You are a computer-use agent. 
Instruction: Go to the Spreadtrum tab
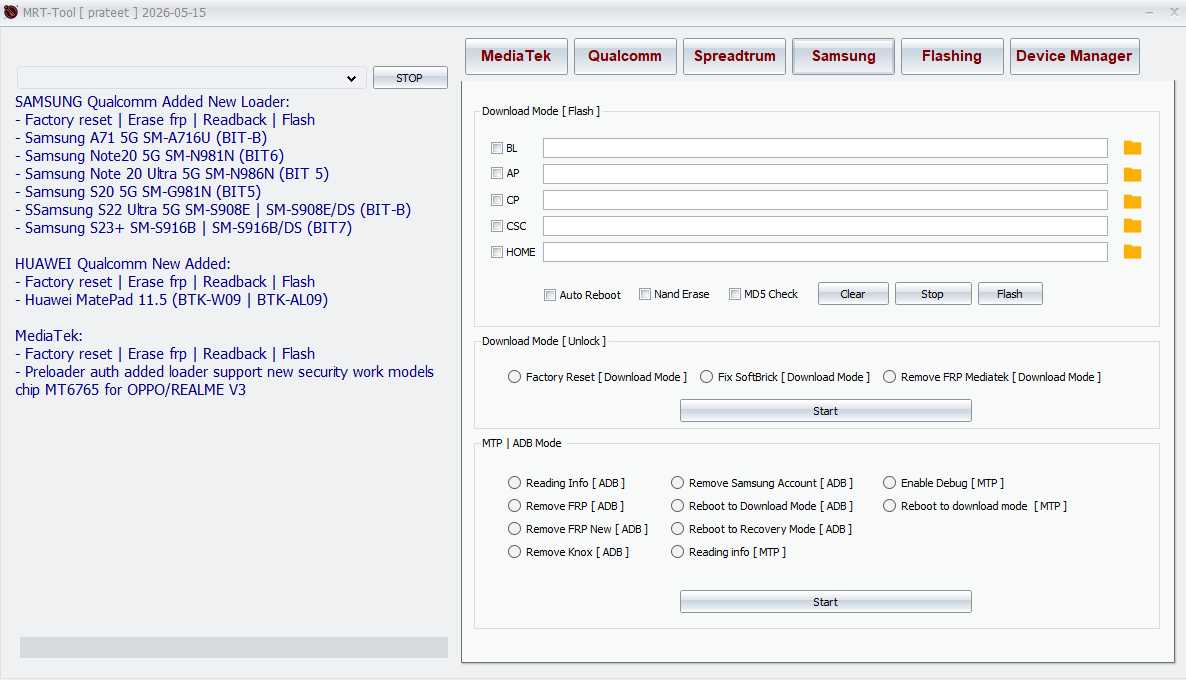734,56
